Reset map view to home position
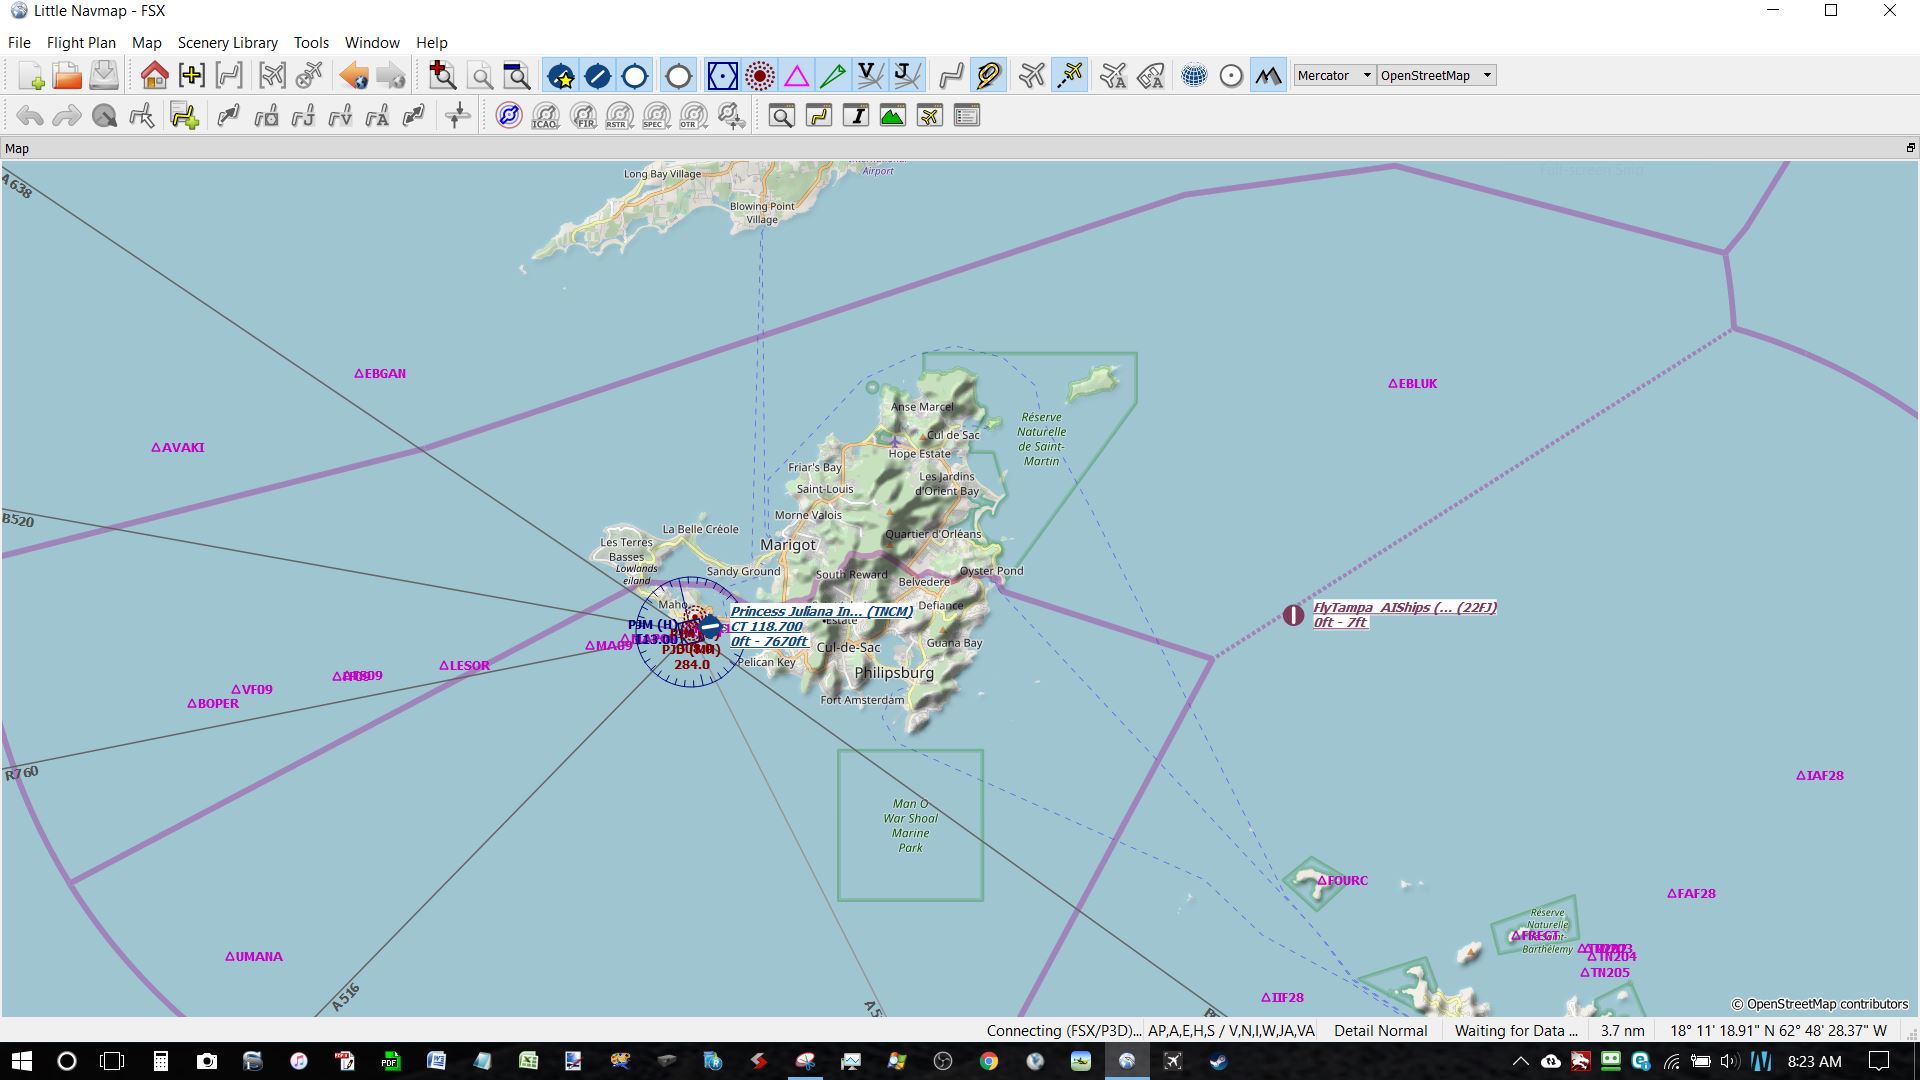The width and height of the screenshot is (1920, 1080). click(153, 75)
